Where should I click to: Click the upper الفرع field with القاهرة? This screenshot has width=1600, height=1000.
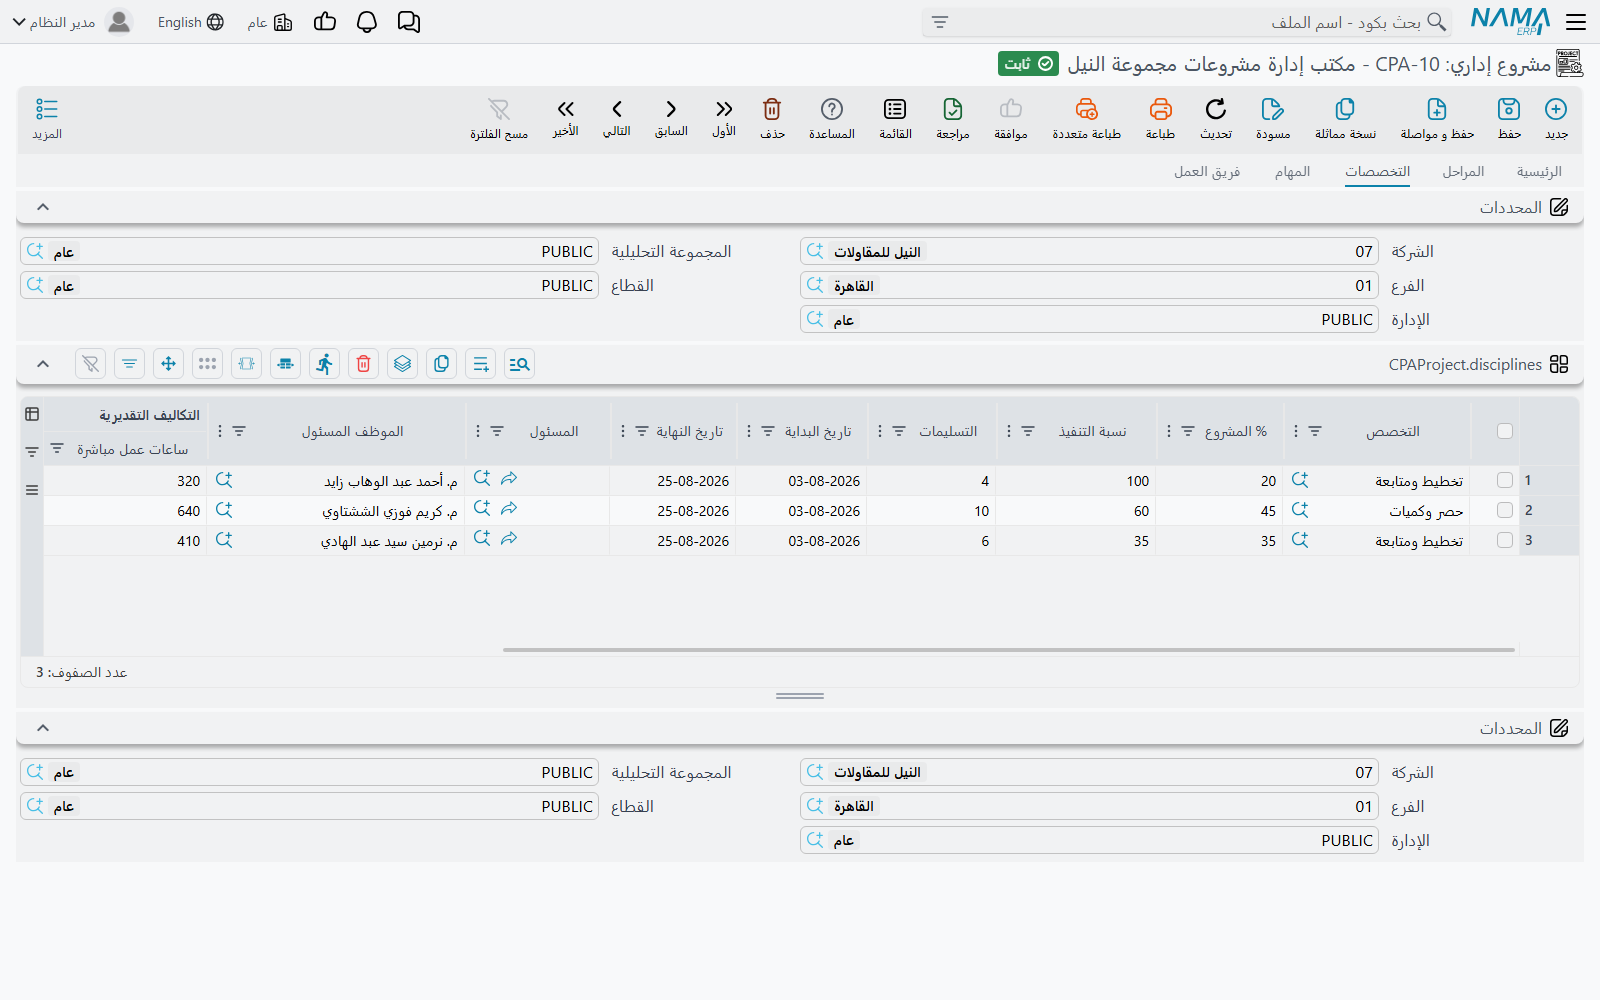1089,286
